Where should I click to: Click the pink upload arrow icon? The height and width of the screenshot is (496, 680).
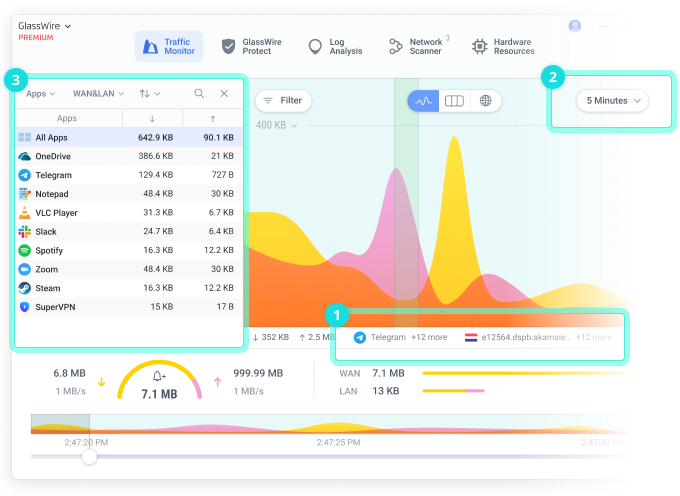point(218,382)
